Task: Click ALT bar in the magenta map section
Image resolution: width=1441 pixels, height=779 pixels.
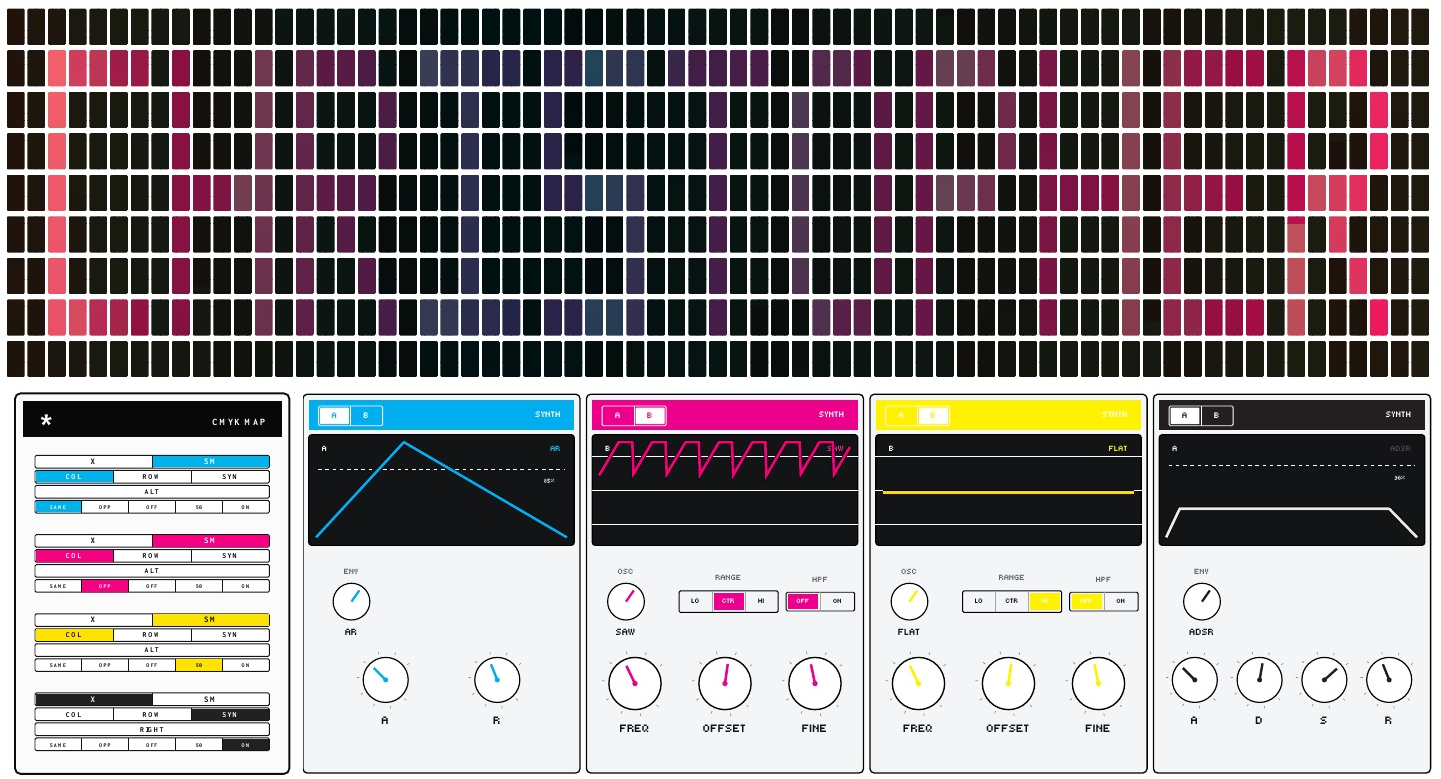Action: point(152,571)
